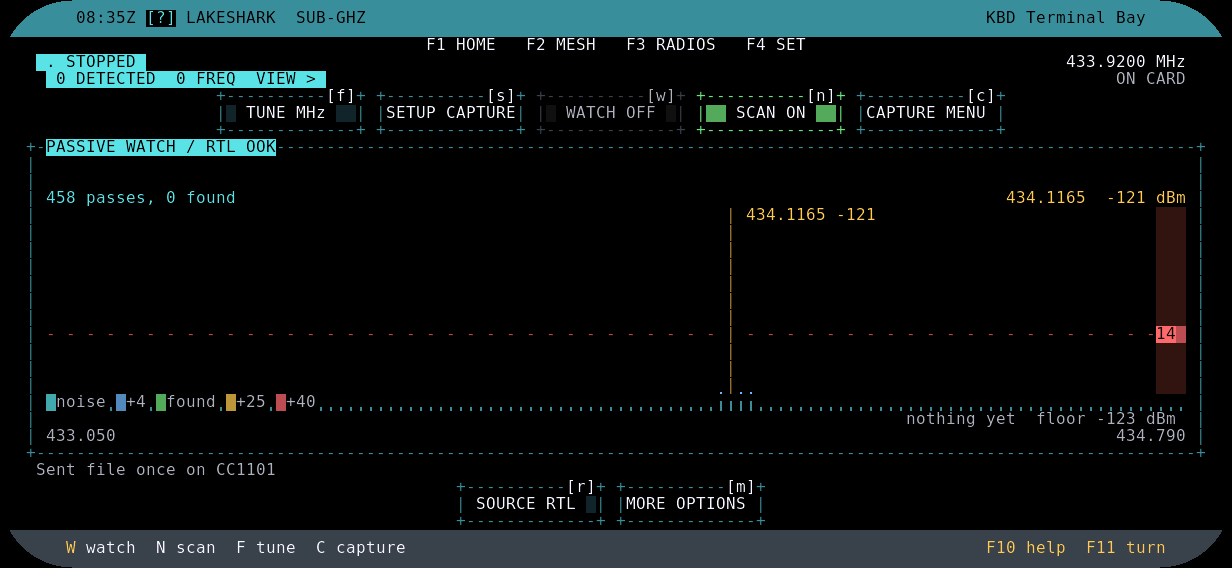Click the C capture shortcut hint
This screenshot has height=568, width=1232.
[361, 548]
